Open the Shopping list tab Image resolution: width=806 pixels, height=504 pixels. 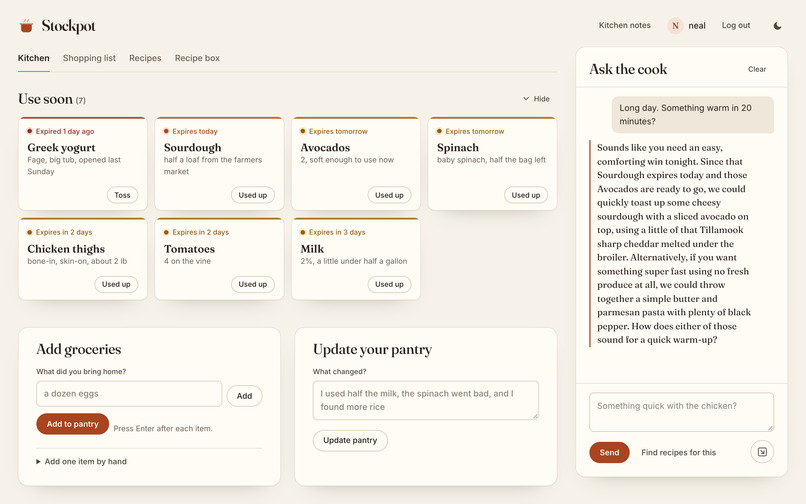[89, 58]
